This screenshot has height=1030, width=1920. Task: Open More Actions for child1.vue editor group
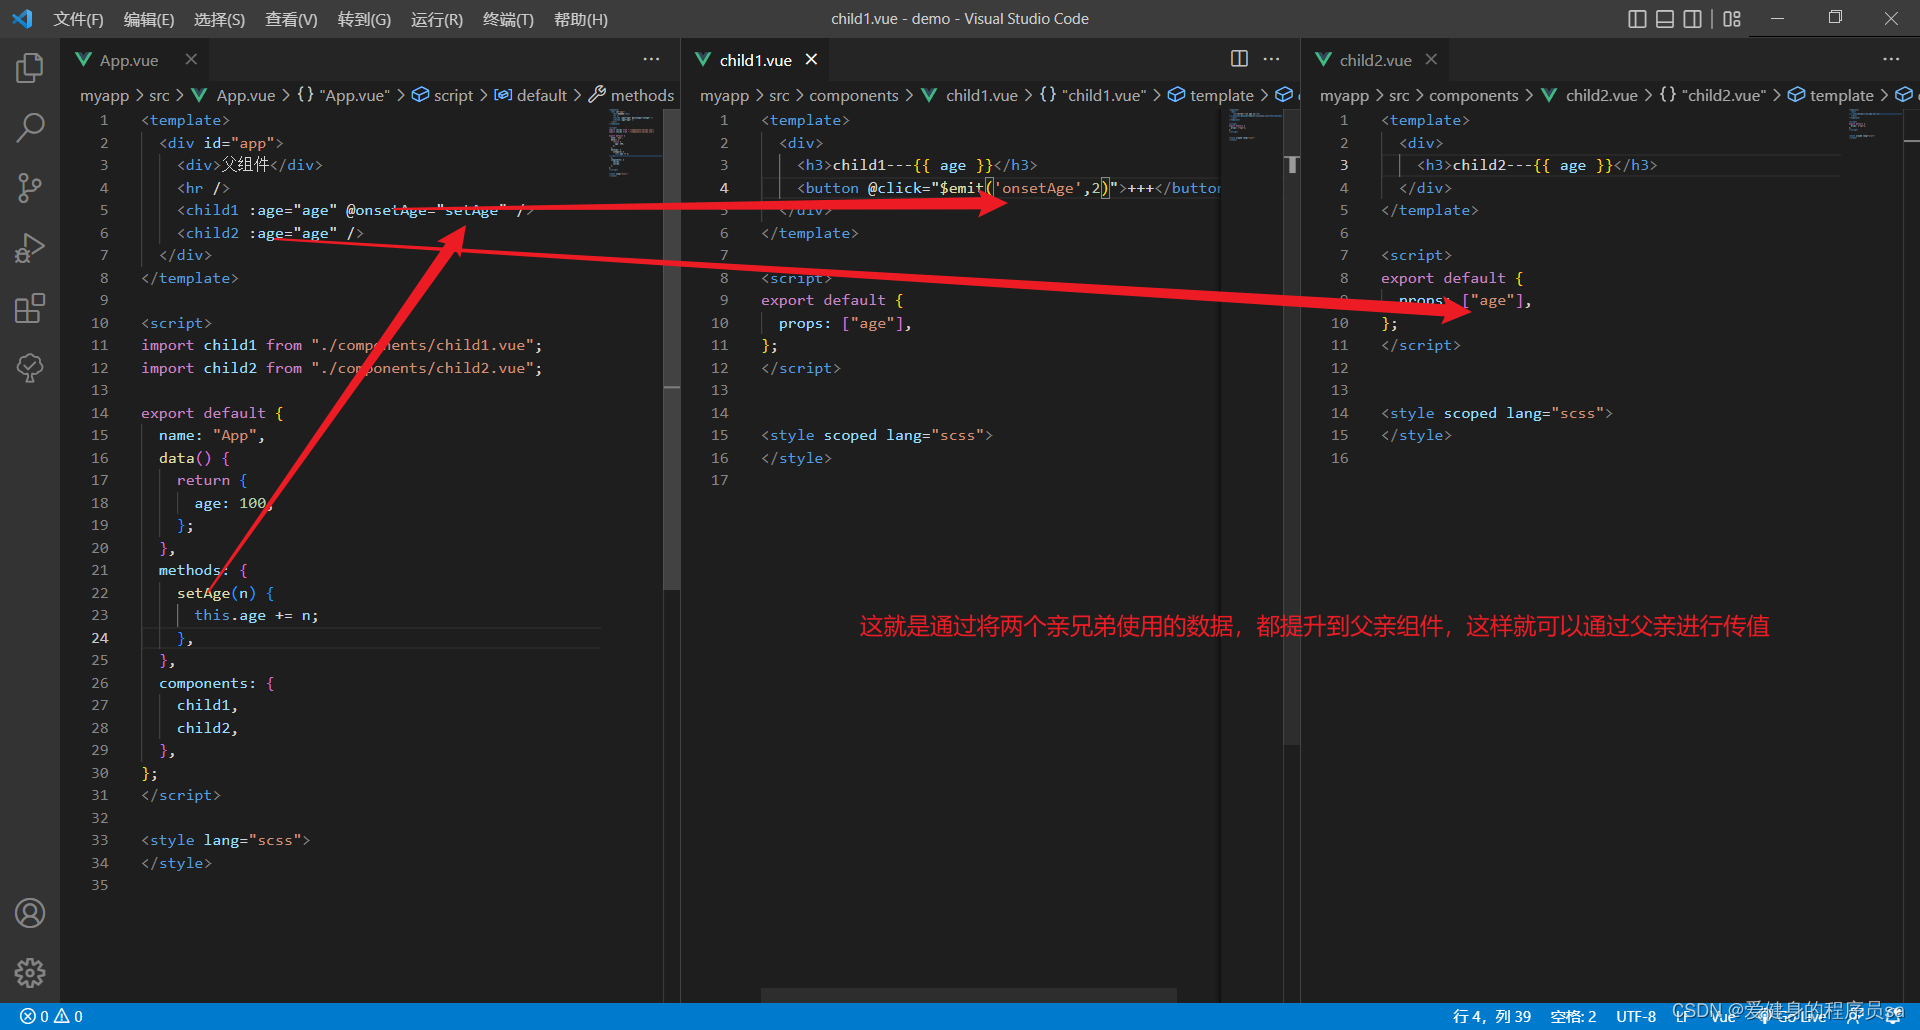(x=1271, y=59)
